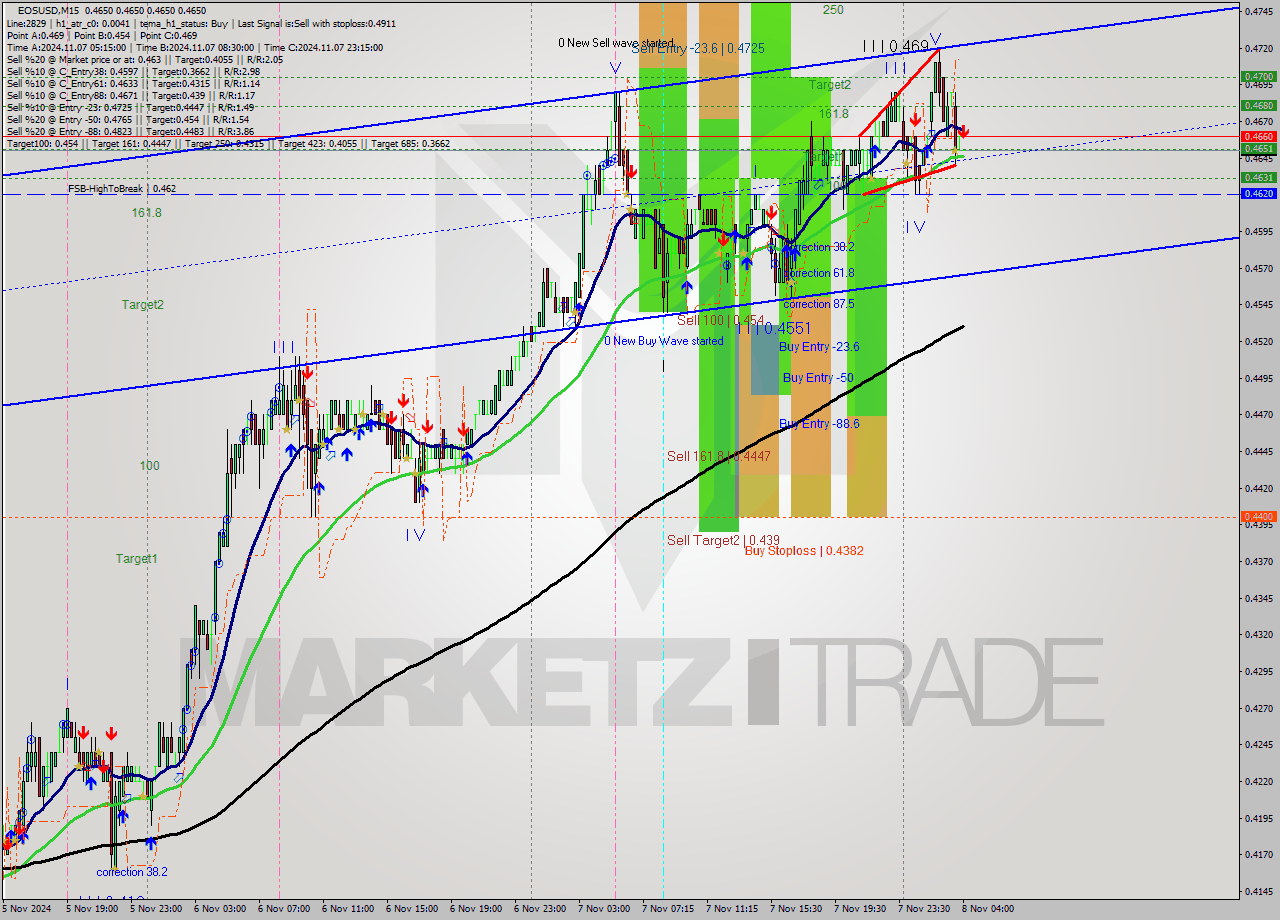The image size is (1280, 920).
Task: Select the 'Buy Stoploss | 0.4382' label
Action: [x=804, y=551]
